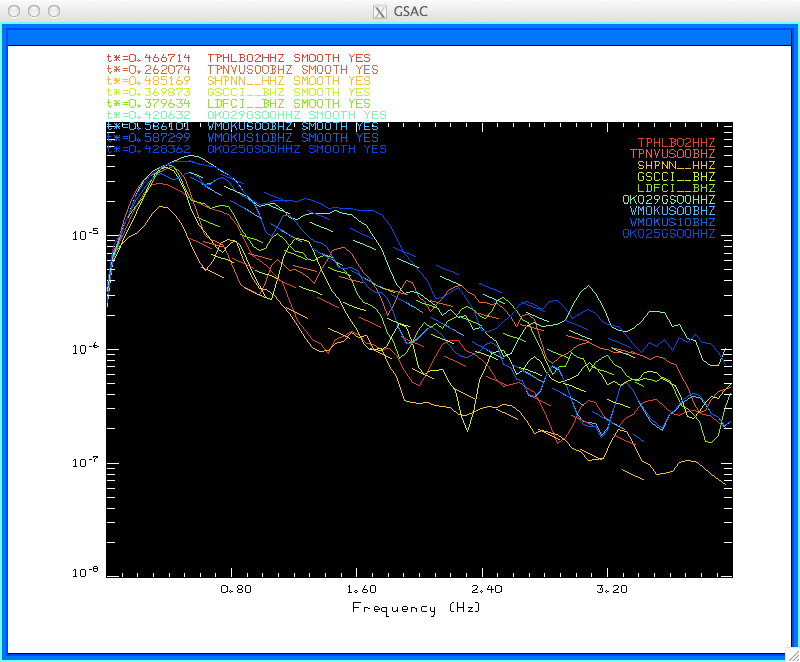Click the 2.40 frequency tick label

pyautogui.click(x=486, y=589)
